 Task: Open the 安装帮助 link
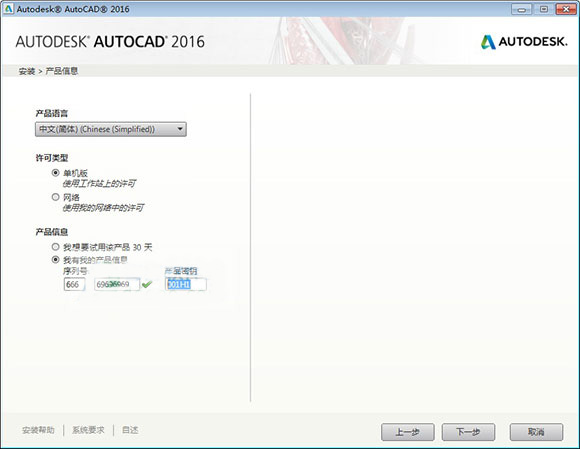[38, 430]
